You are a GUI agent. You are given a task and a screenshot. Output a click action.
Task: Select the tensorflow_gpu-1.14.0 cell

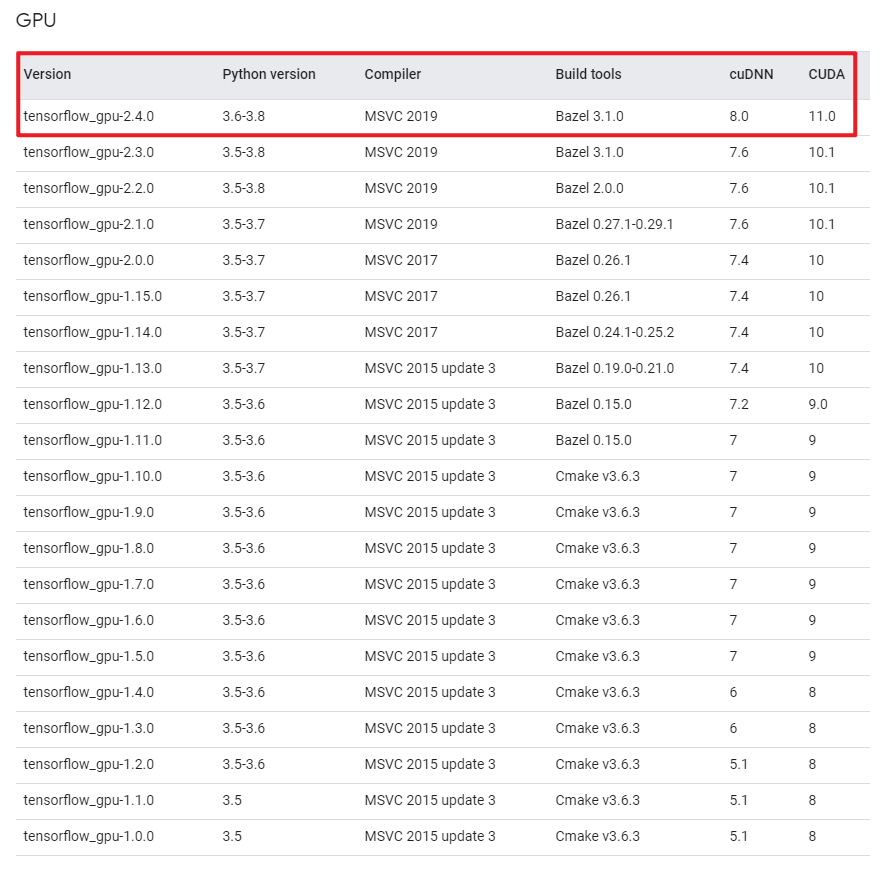[x=92, y=333]
